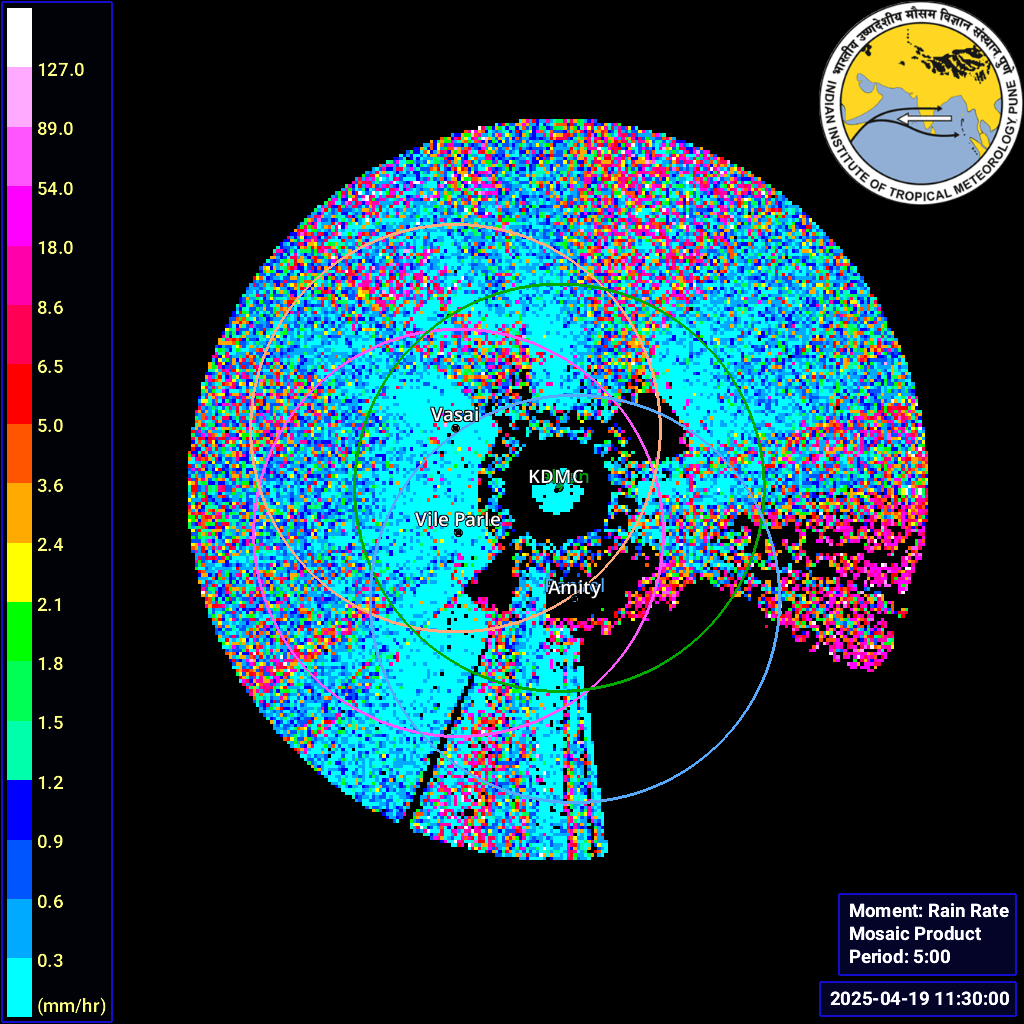1024x1024 pixels.
Task: Select the 3.6 legend value
Action: pos(50,485)
